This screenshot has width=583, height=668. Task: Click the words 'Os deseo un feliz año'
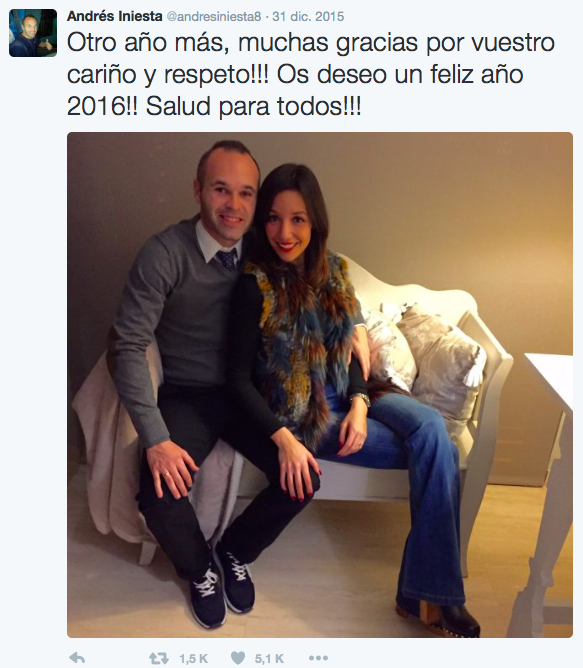pos(400,75)
